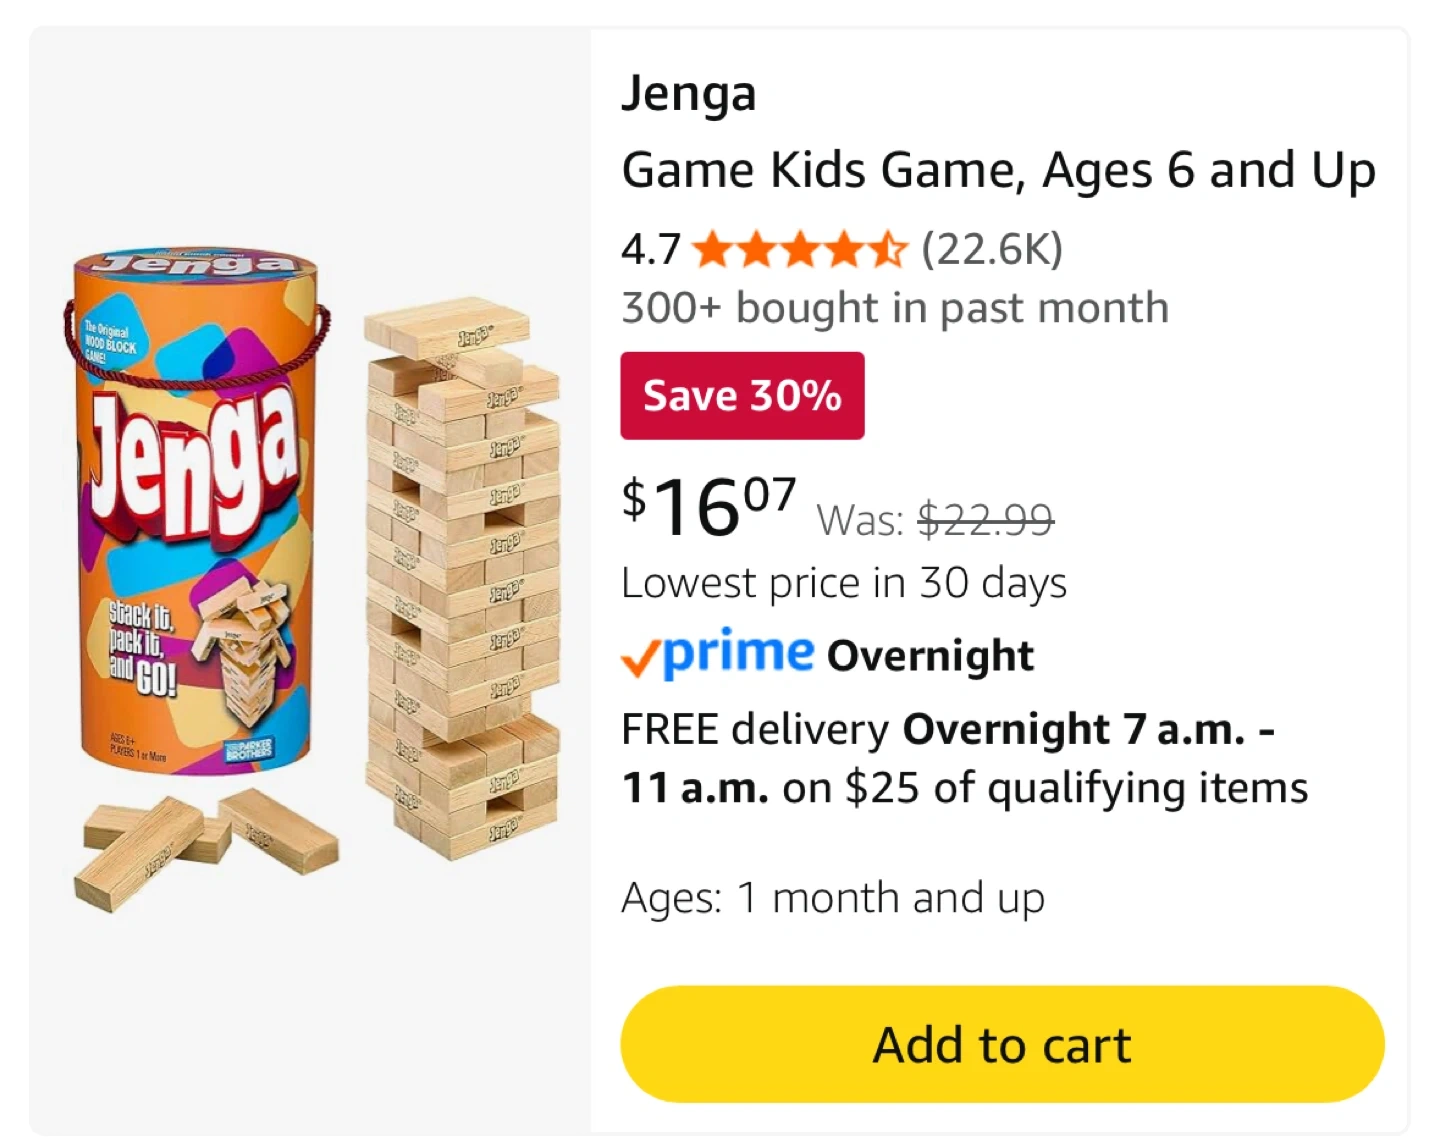Click the stacked wooden block tower
The width and height of the screenshot is (1440, 1137).
pyautogui.click(x=462, y=580)
